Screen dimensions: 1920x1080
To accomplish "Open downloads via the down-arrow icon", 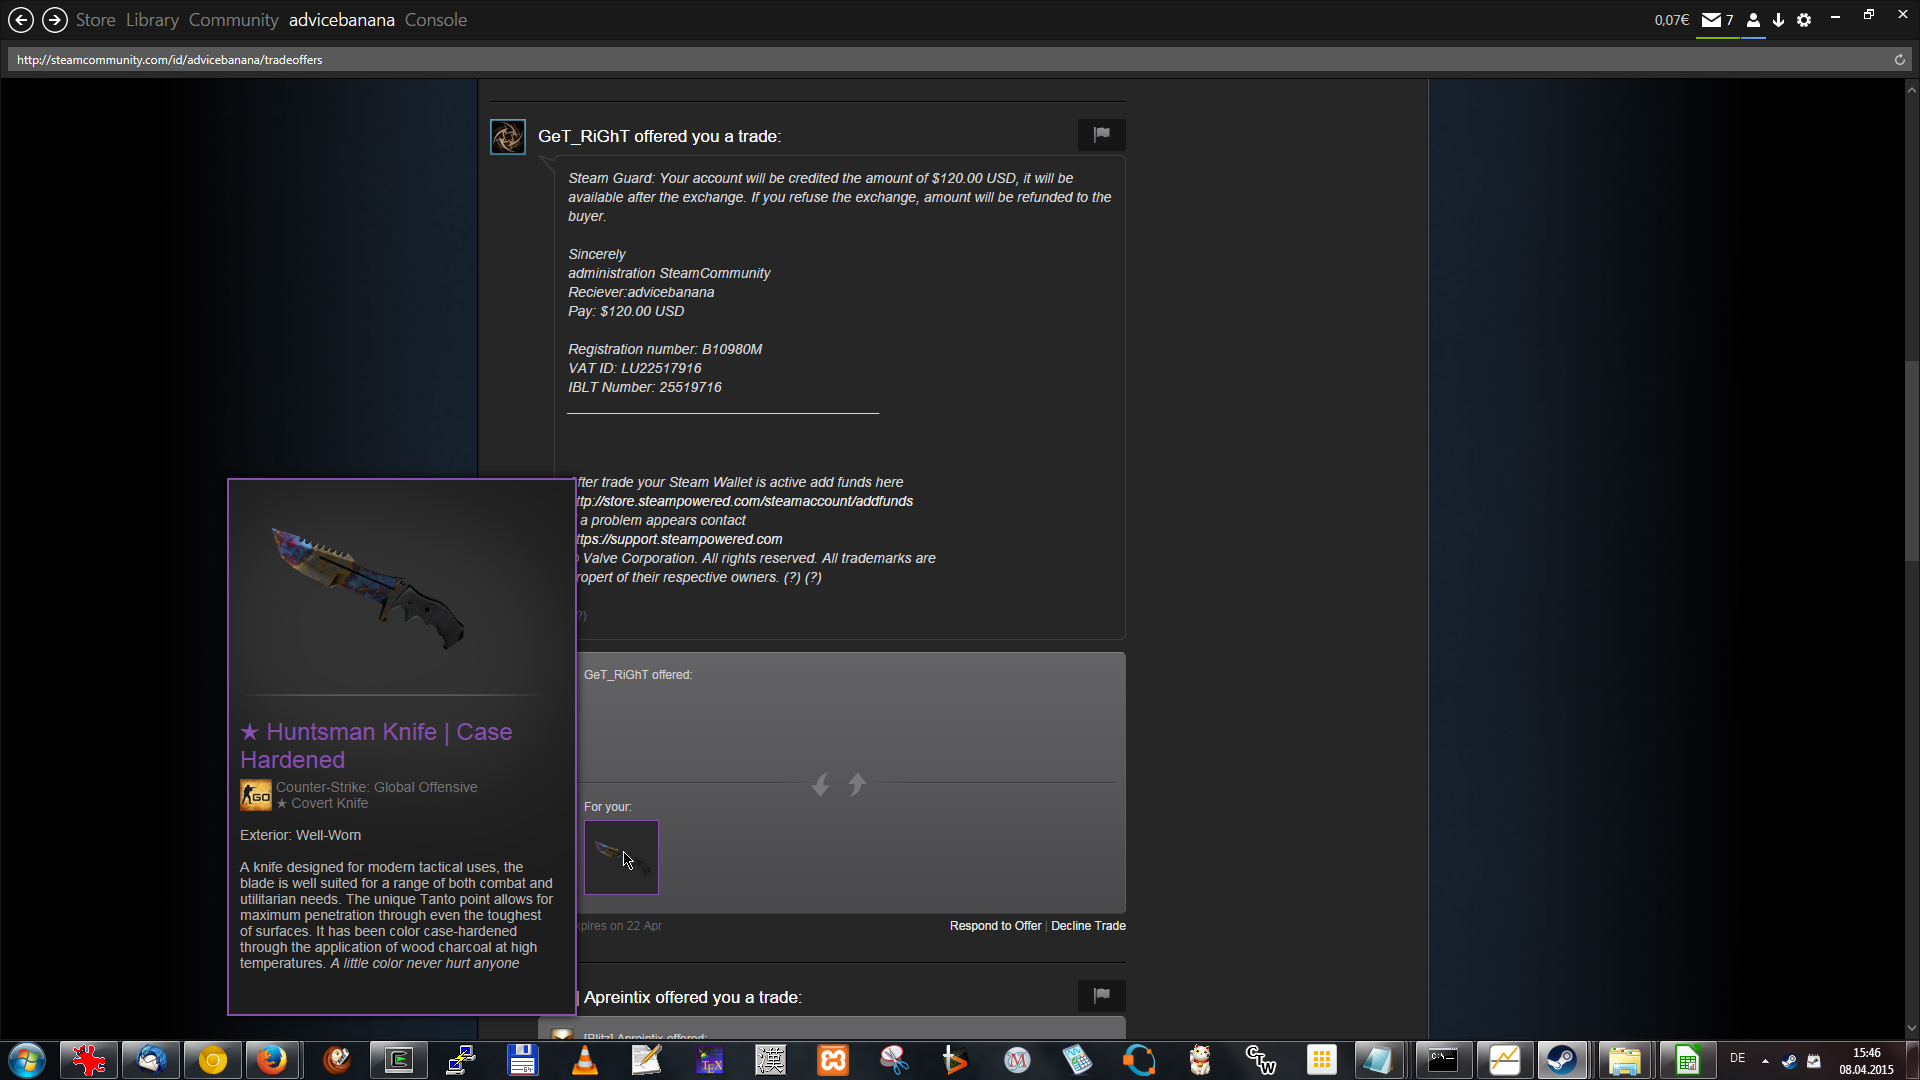I will (x=1778, y=20).
